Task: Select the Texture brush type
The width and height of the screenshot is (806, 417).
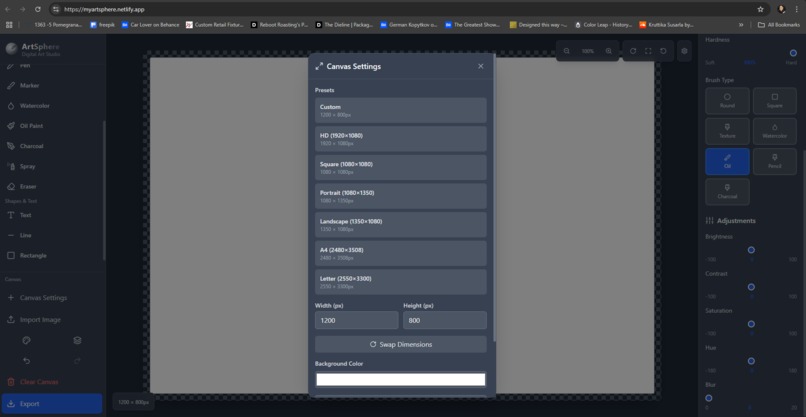Action: 727,131
